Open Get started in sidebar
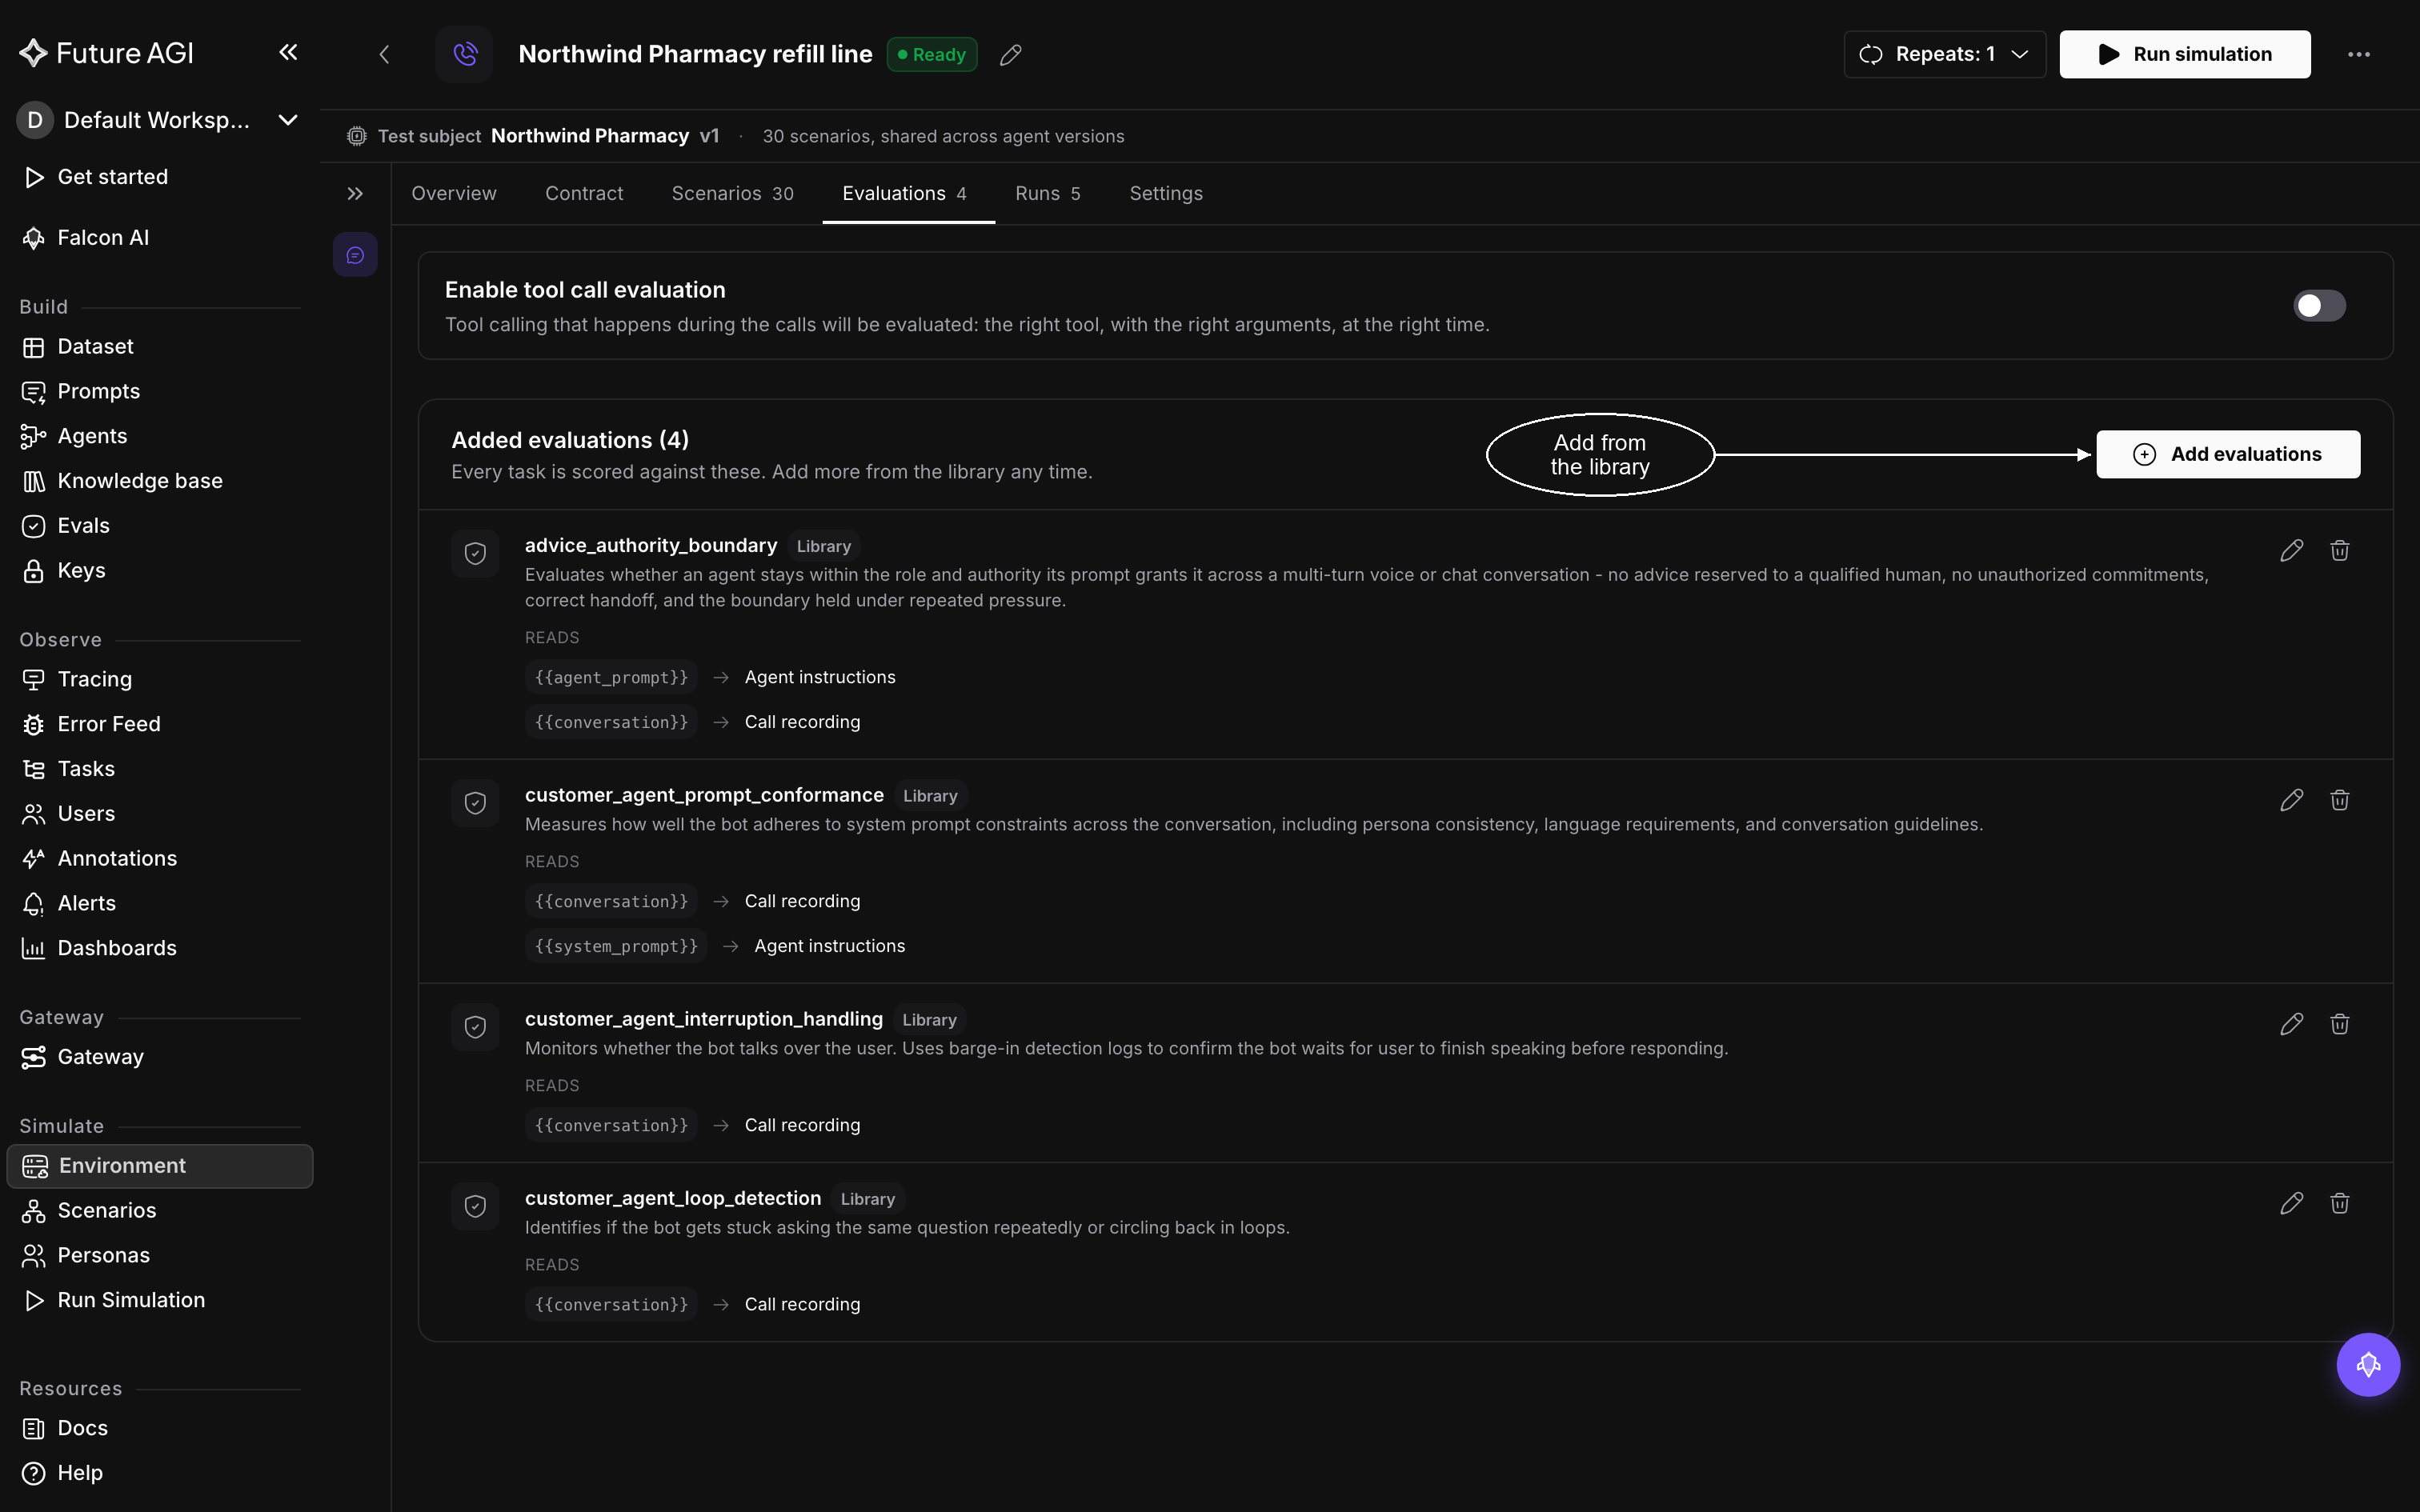The height and width of the screenshot is (1512, 2420). pos(159,177)
